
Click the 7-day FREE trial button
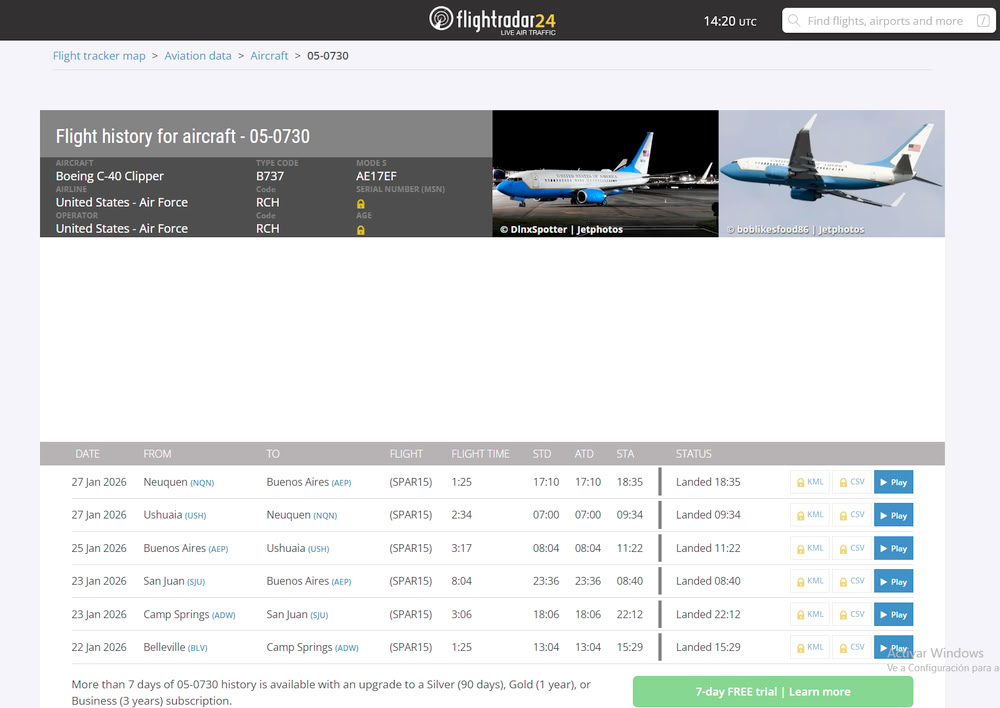point(772,691)
